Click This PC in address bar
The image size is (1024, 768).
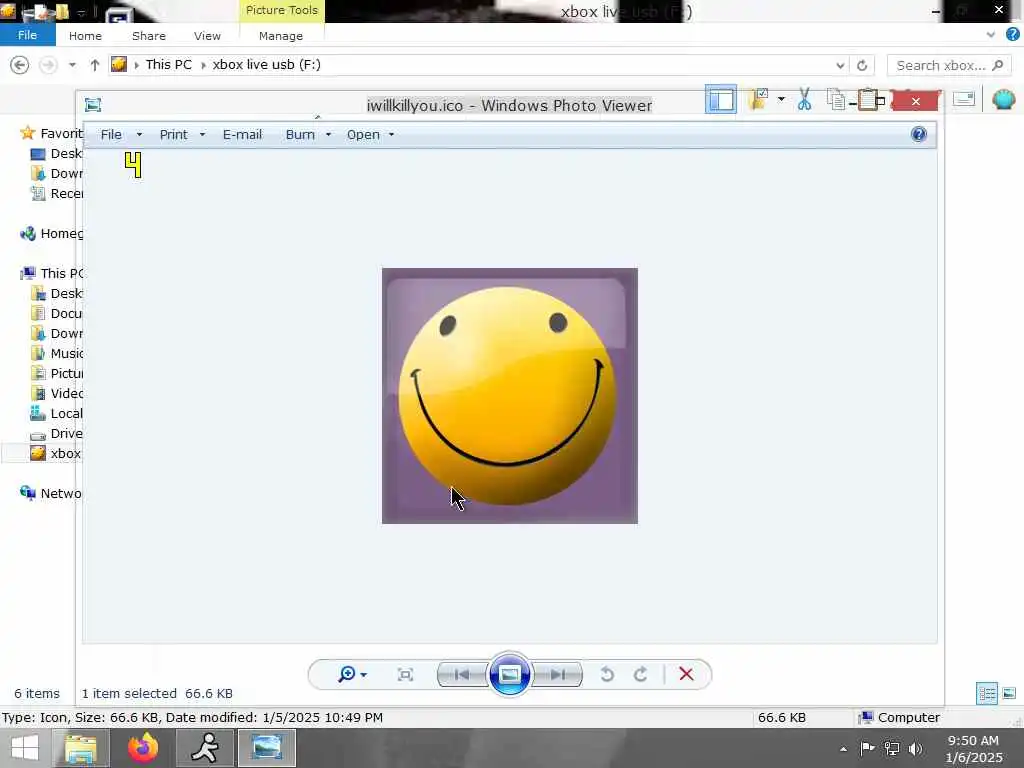pyautogui.click(x=168, y=65)
